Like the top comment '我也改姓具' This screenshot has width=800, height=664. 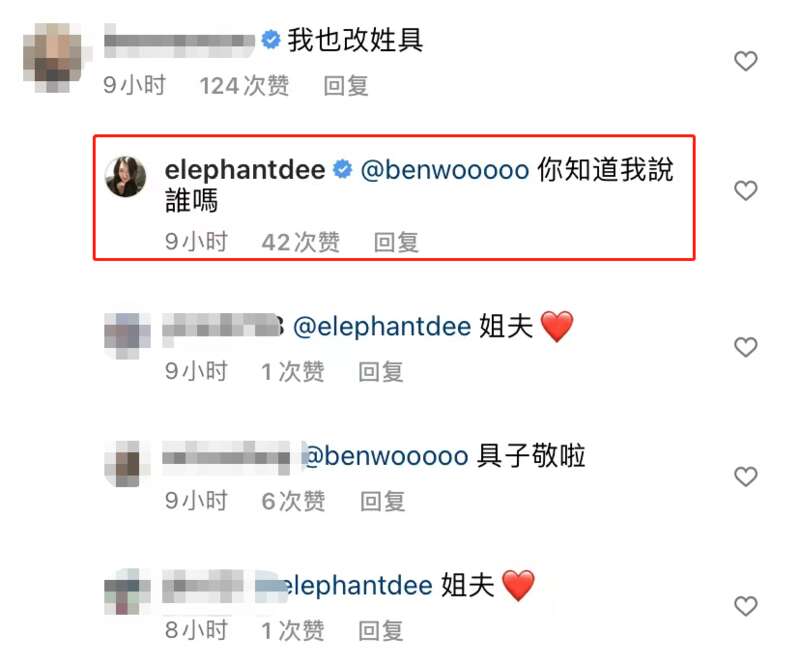pos(745,61)
